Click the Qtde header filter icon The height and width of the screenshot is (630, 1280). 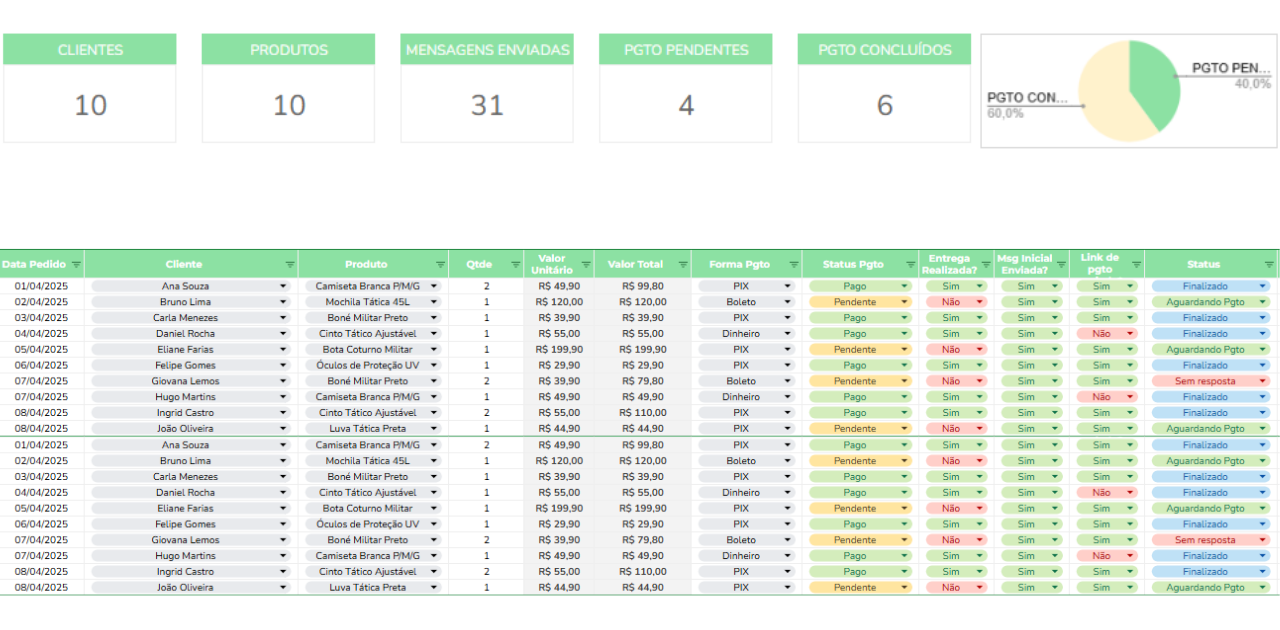pos(516,265)
